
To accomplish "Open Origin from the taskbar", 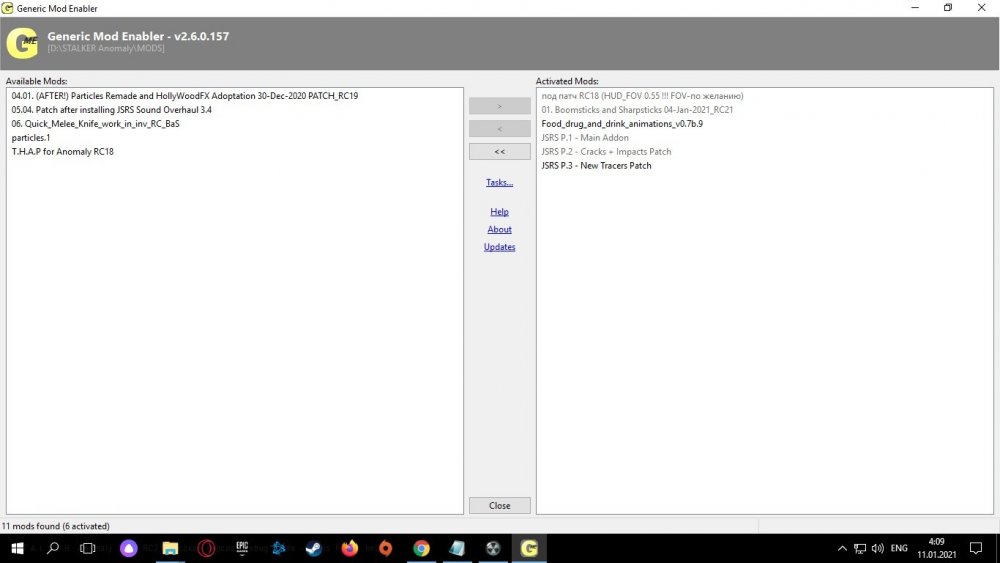I will click(x=386, y=548).
